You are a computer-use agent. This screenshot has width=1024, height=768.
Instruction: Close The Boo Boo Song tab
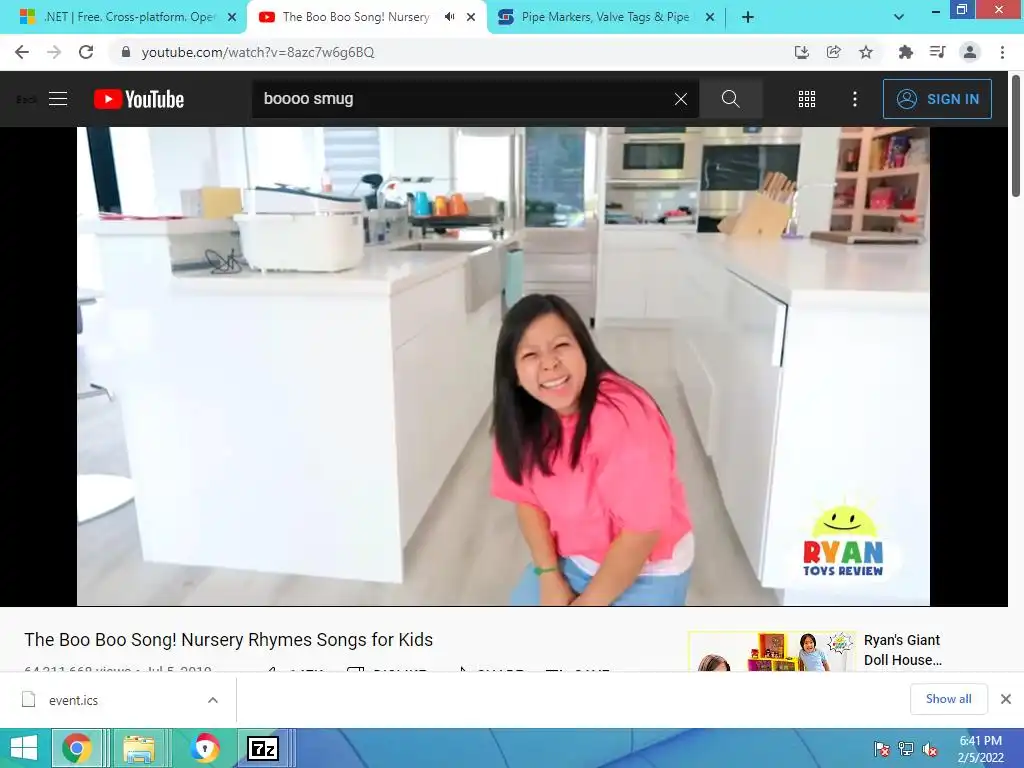pos(471,18)
